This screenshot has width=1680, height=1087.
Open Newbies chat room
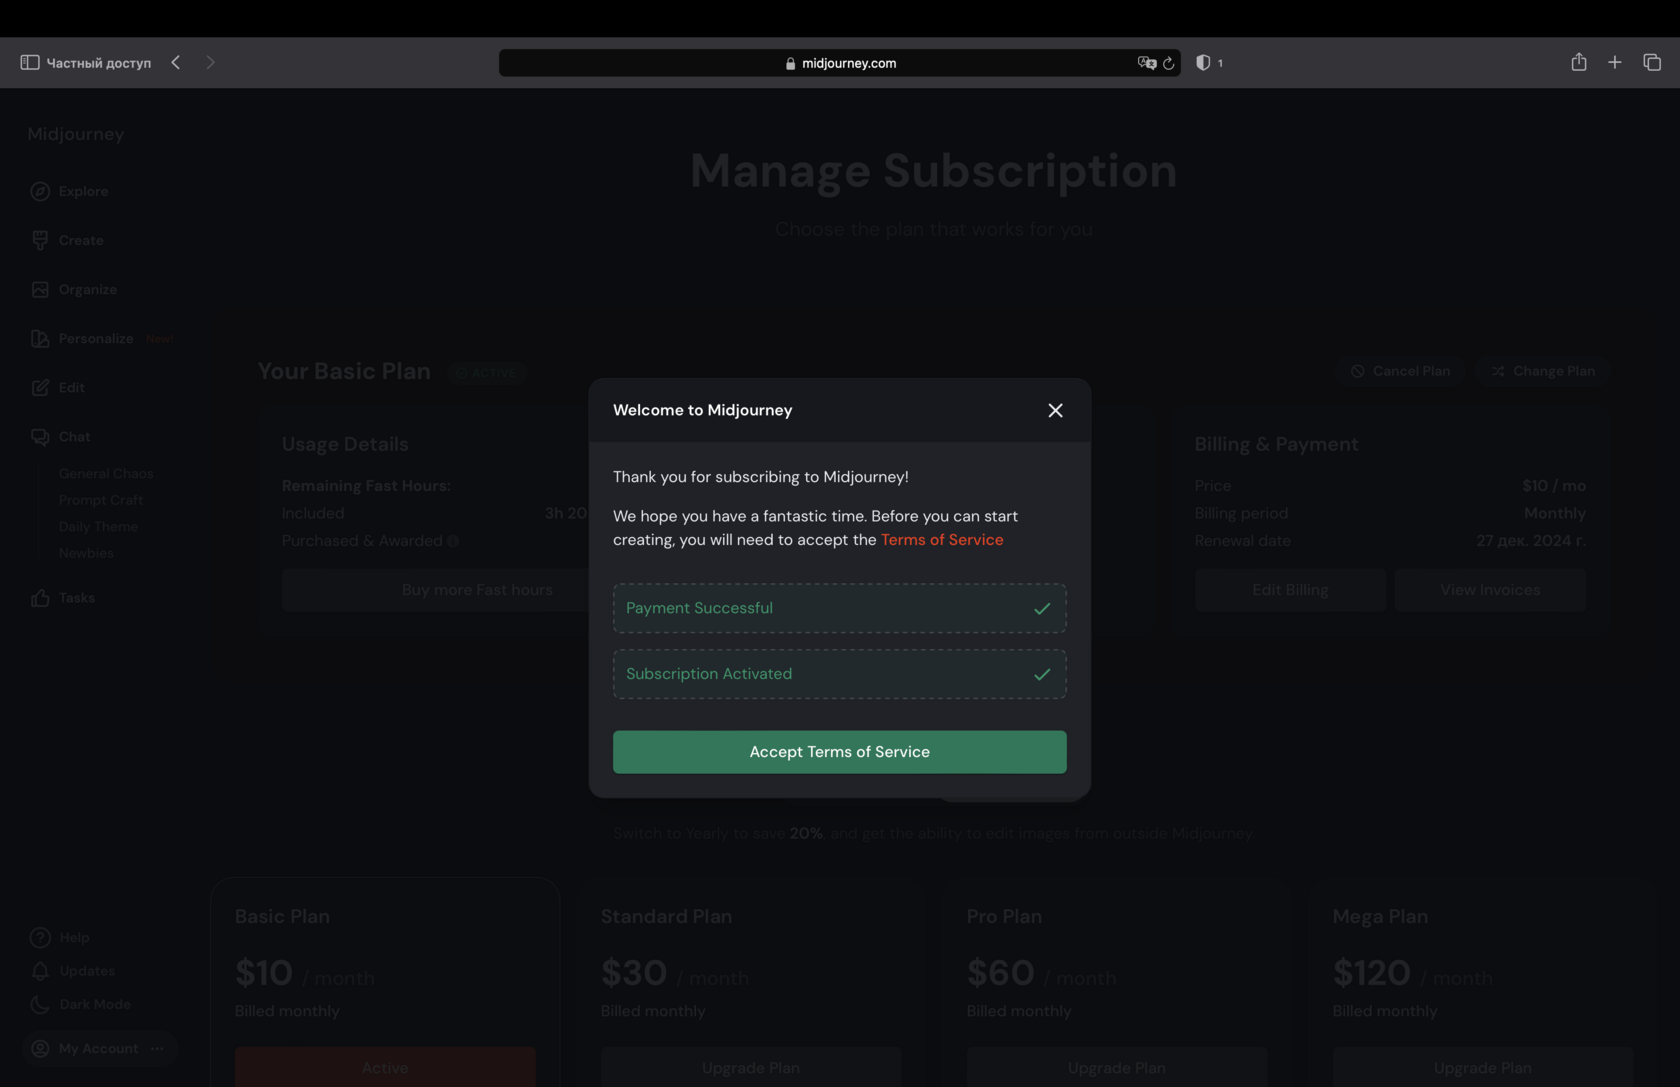click(86, 553)
